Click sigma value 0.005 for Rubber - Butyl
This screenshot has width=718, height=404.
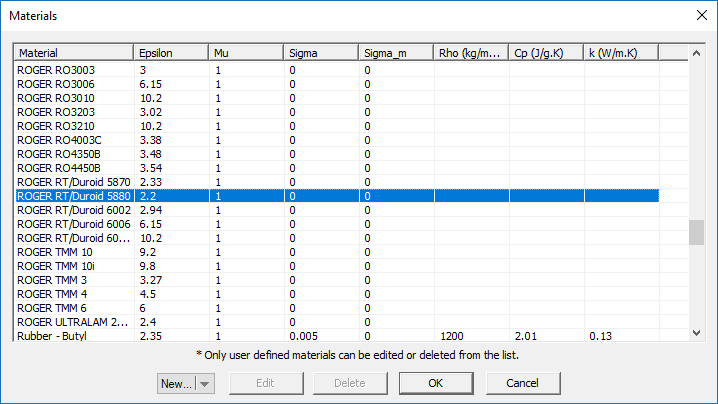point(303,336)
